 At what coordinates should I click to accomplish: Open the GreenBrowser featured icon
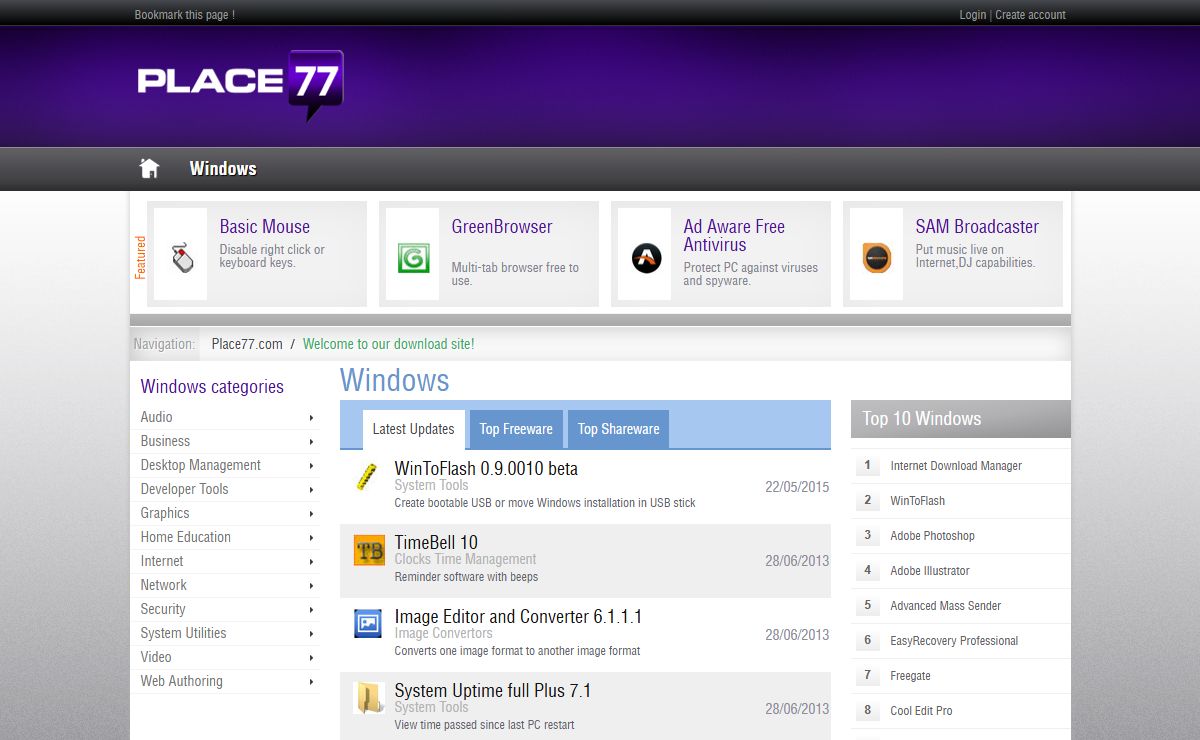[x=413, y=258]
